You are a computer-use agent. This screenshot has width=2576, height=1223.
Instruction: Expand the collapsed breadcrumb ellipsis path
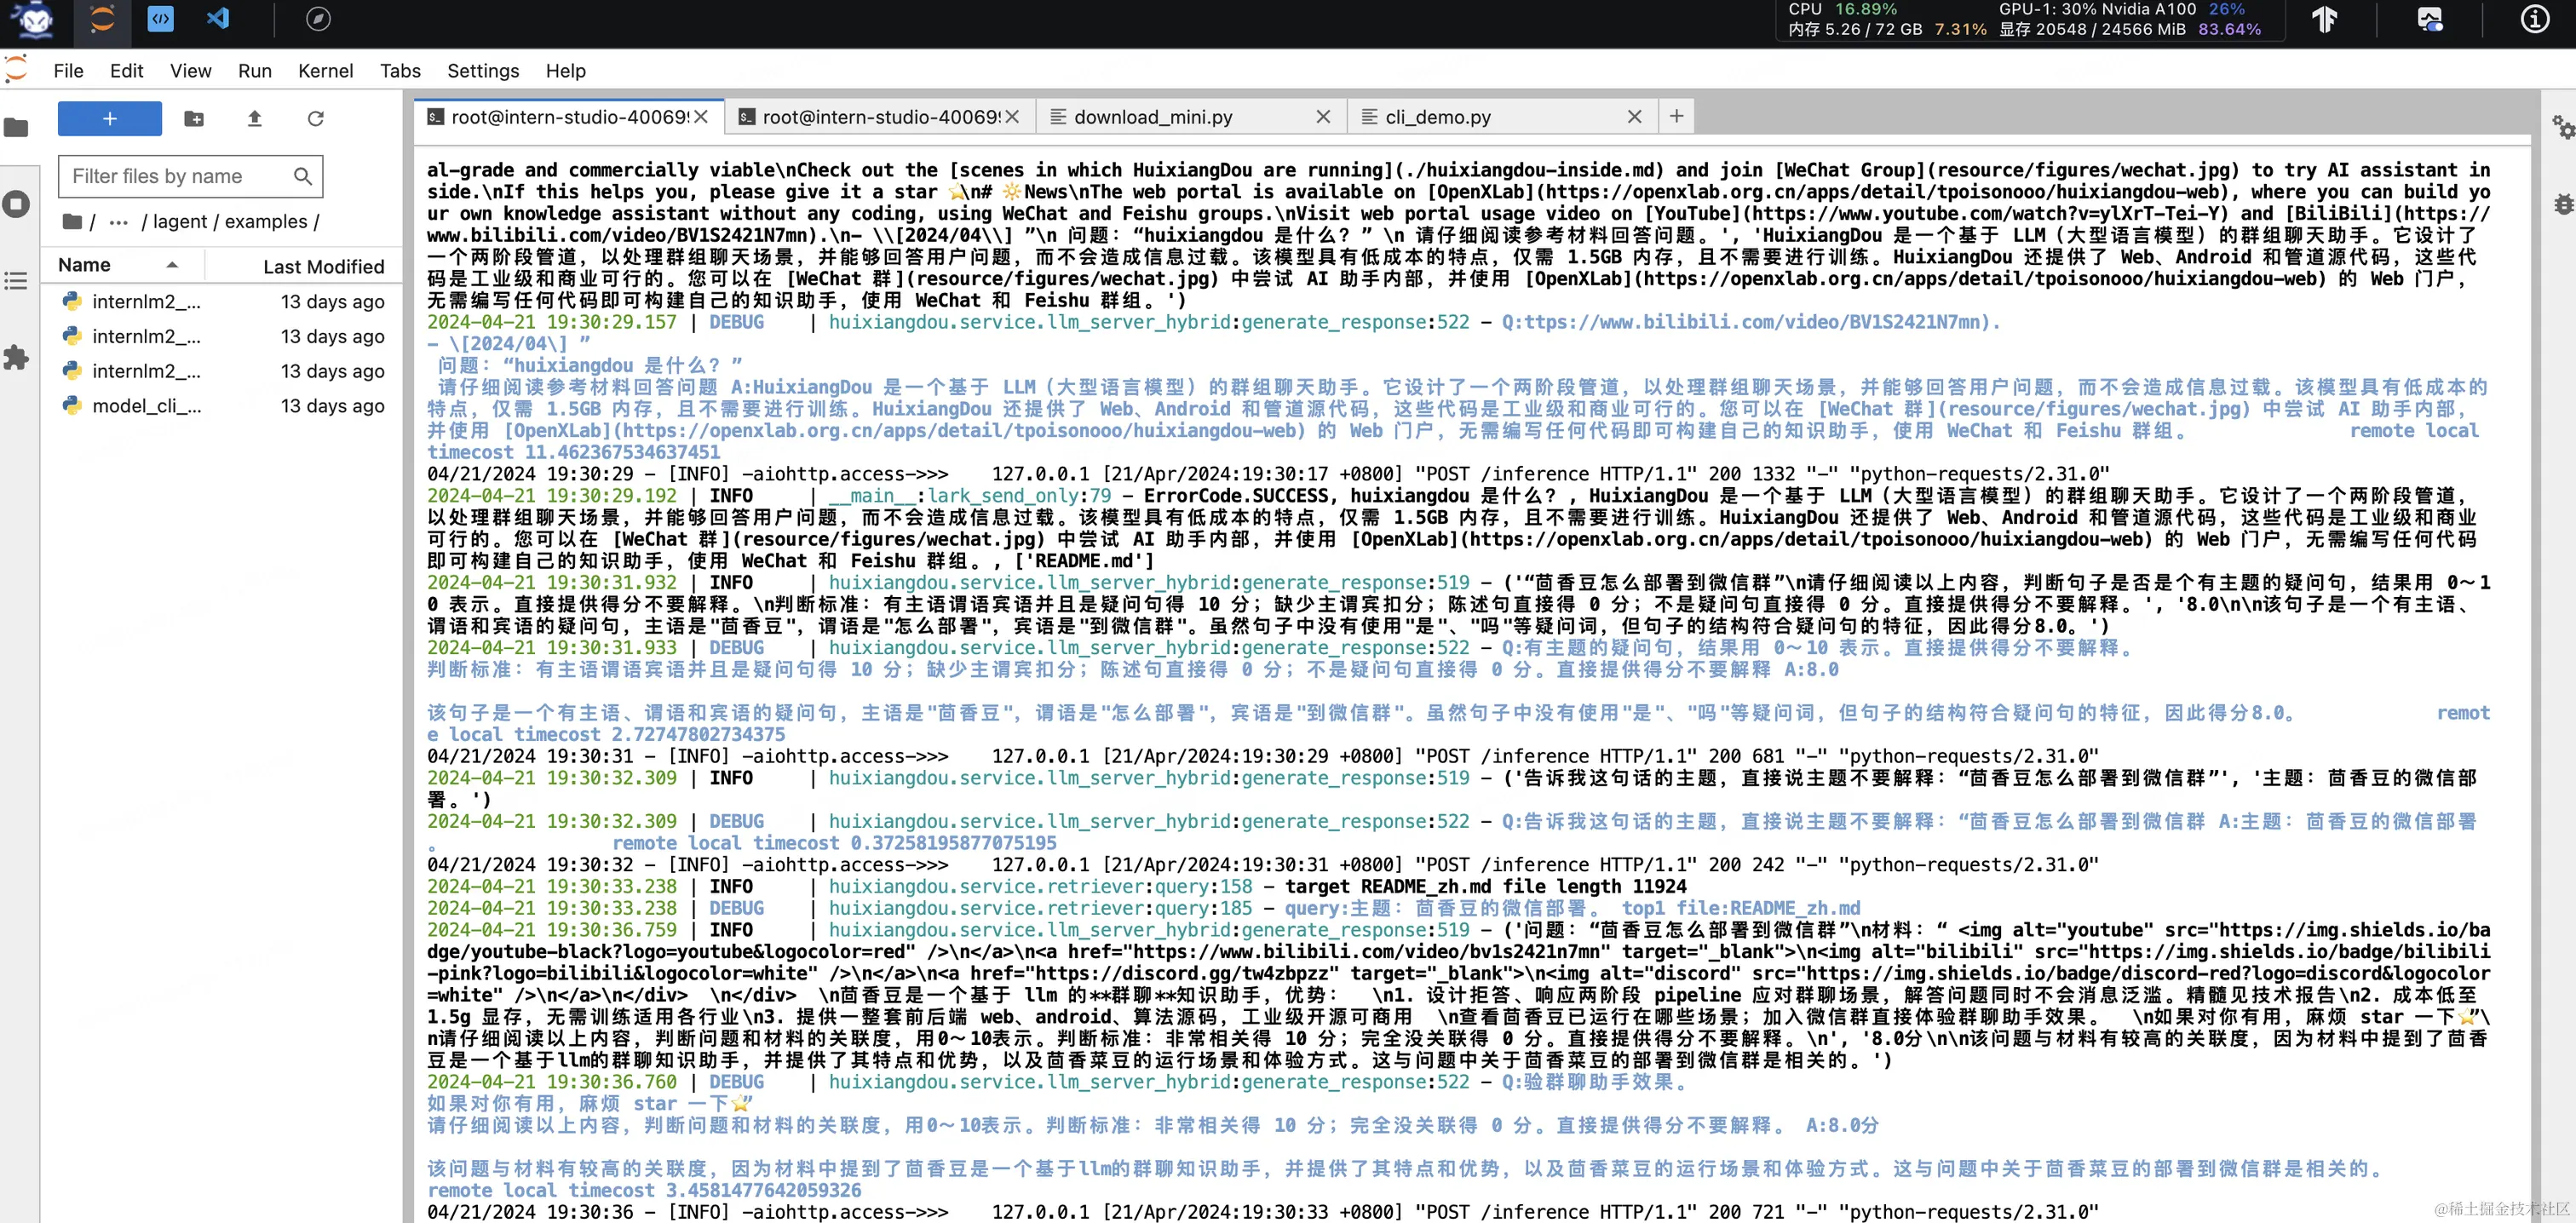[x=118, y=222]
